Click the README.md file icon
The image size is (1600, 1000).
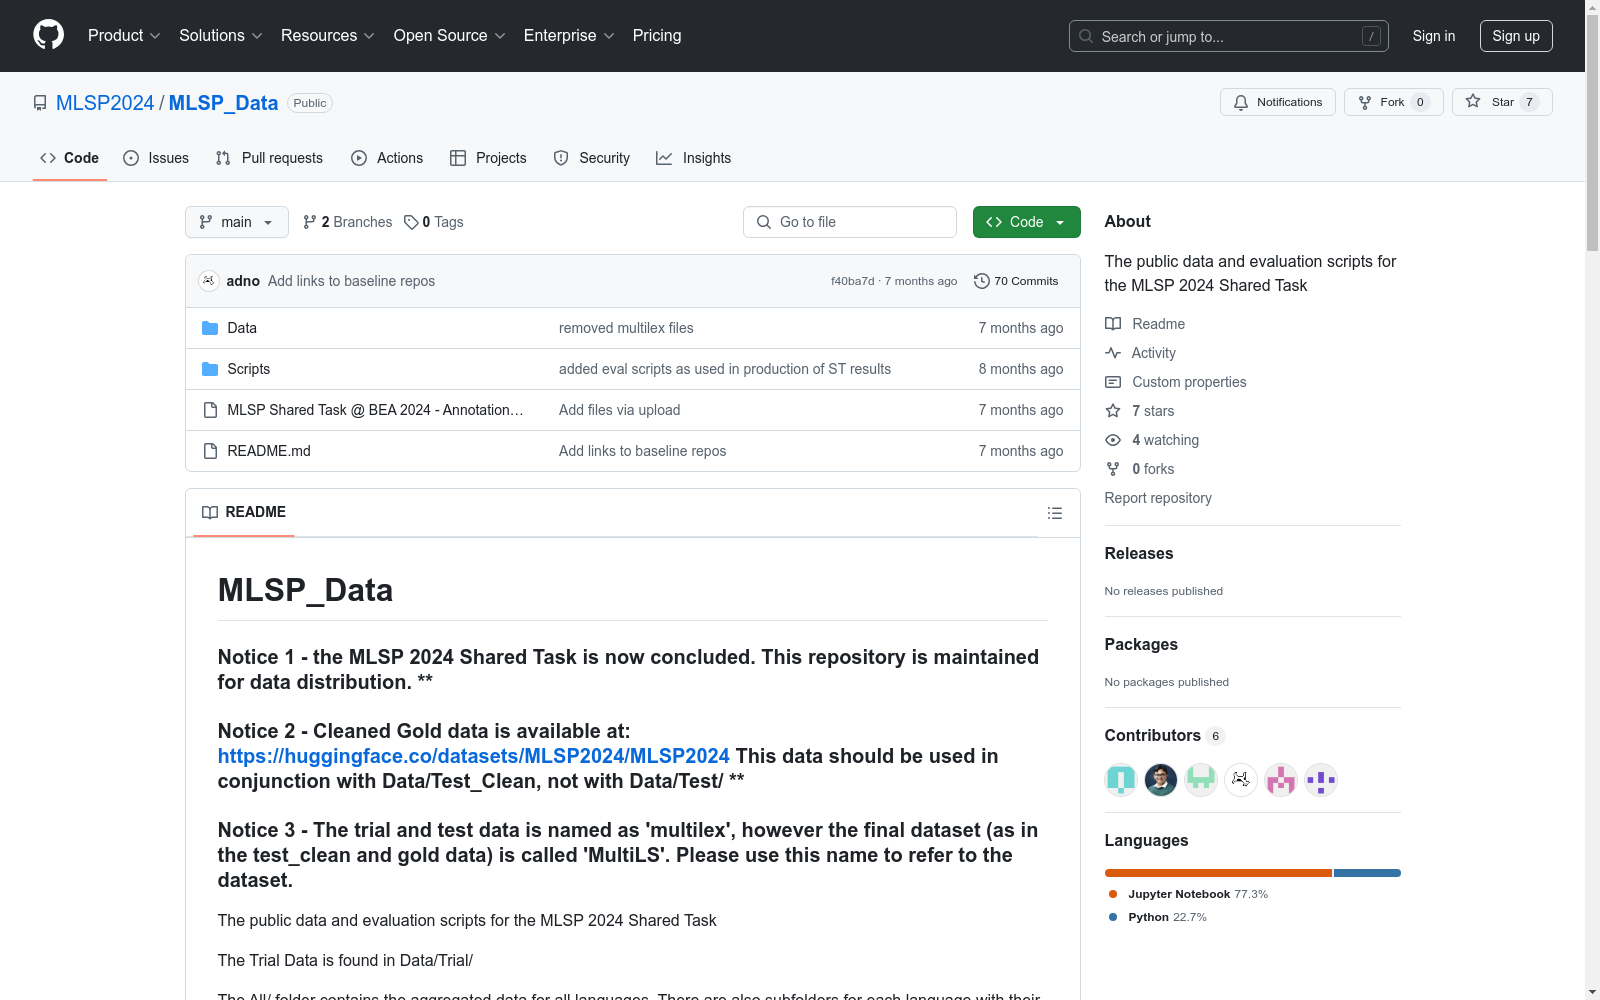click(210, 451)
